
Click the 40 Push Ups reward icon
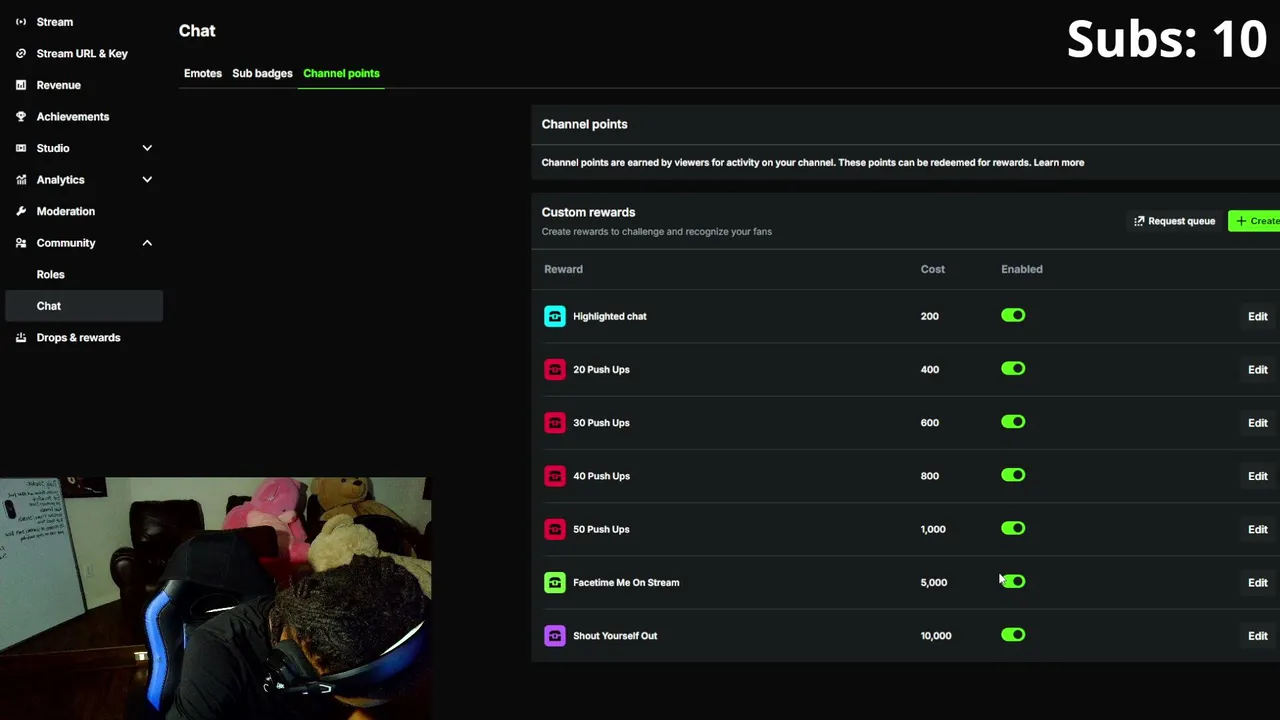(555, 476)
